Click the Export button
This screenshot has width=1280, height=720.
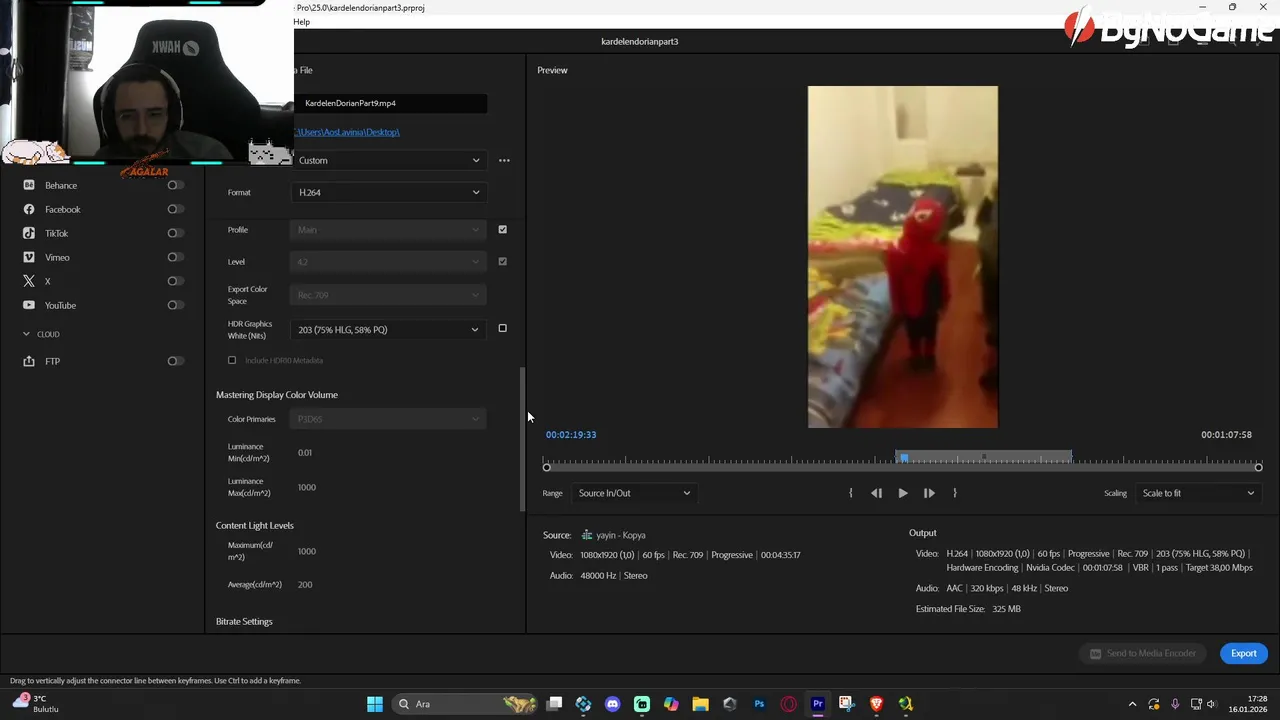click(x=1244, y=653)
